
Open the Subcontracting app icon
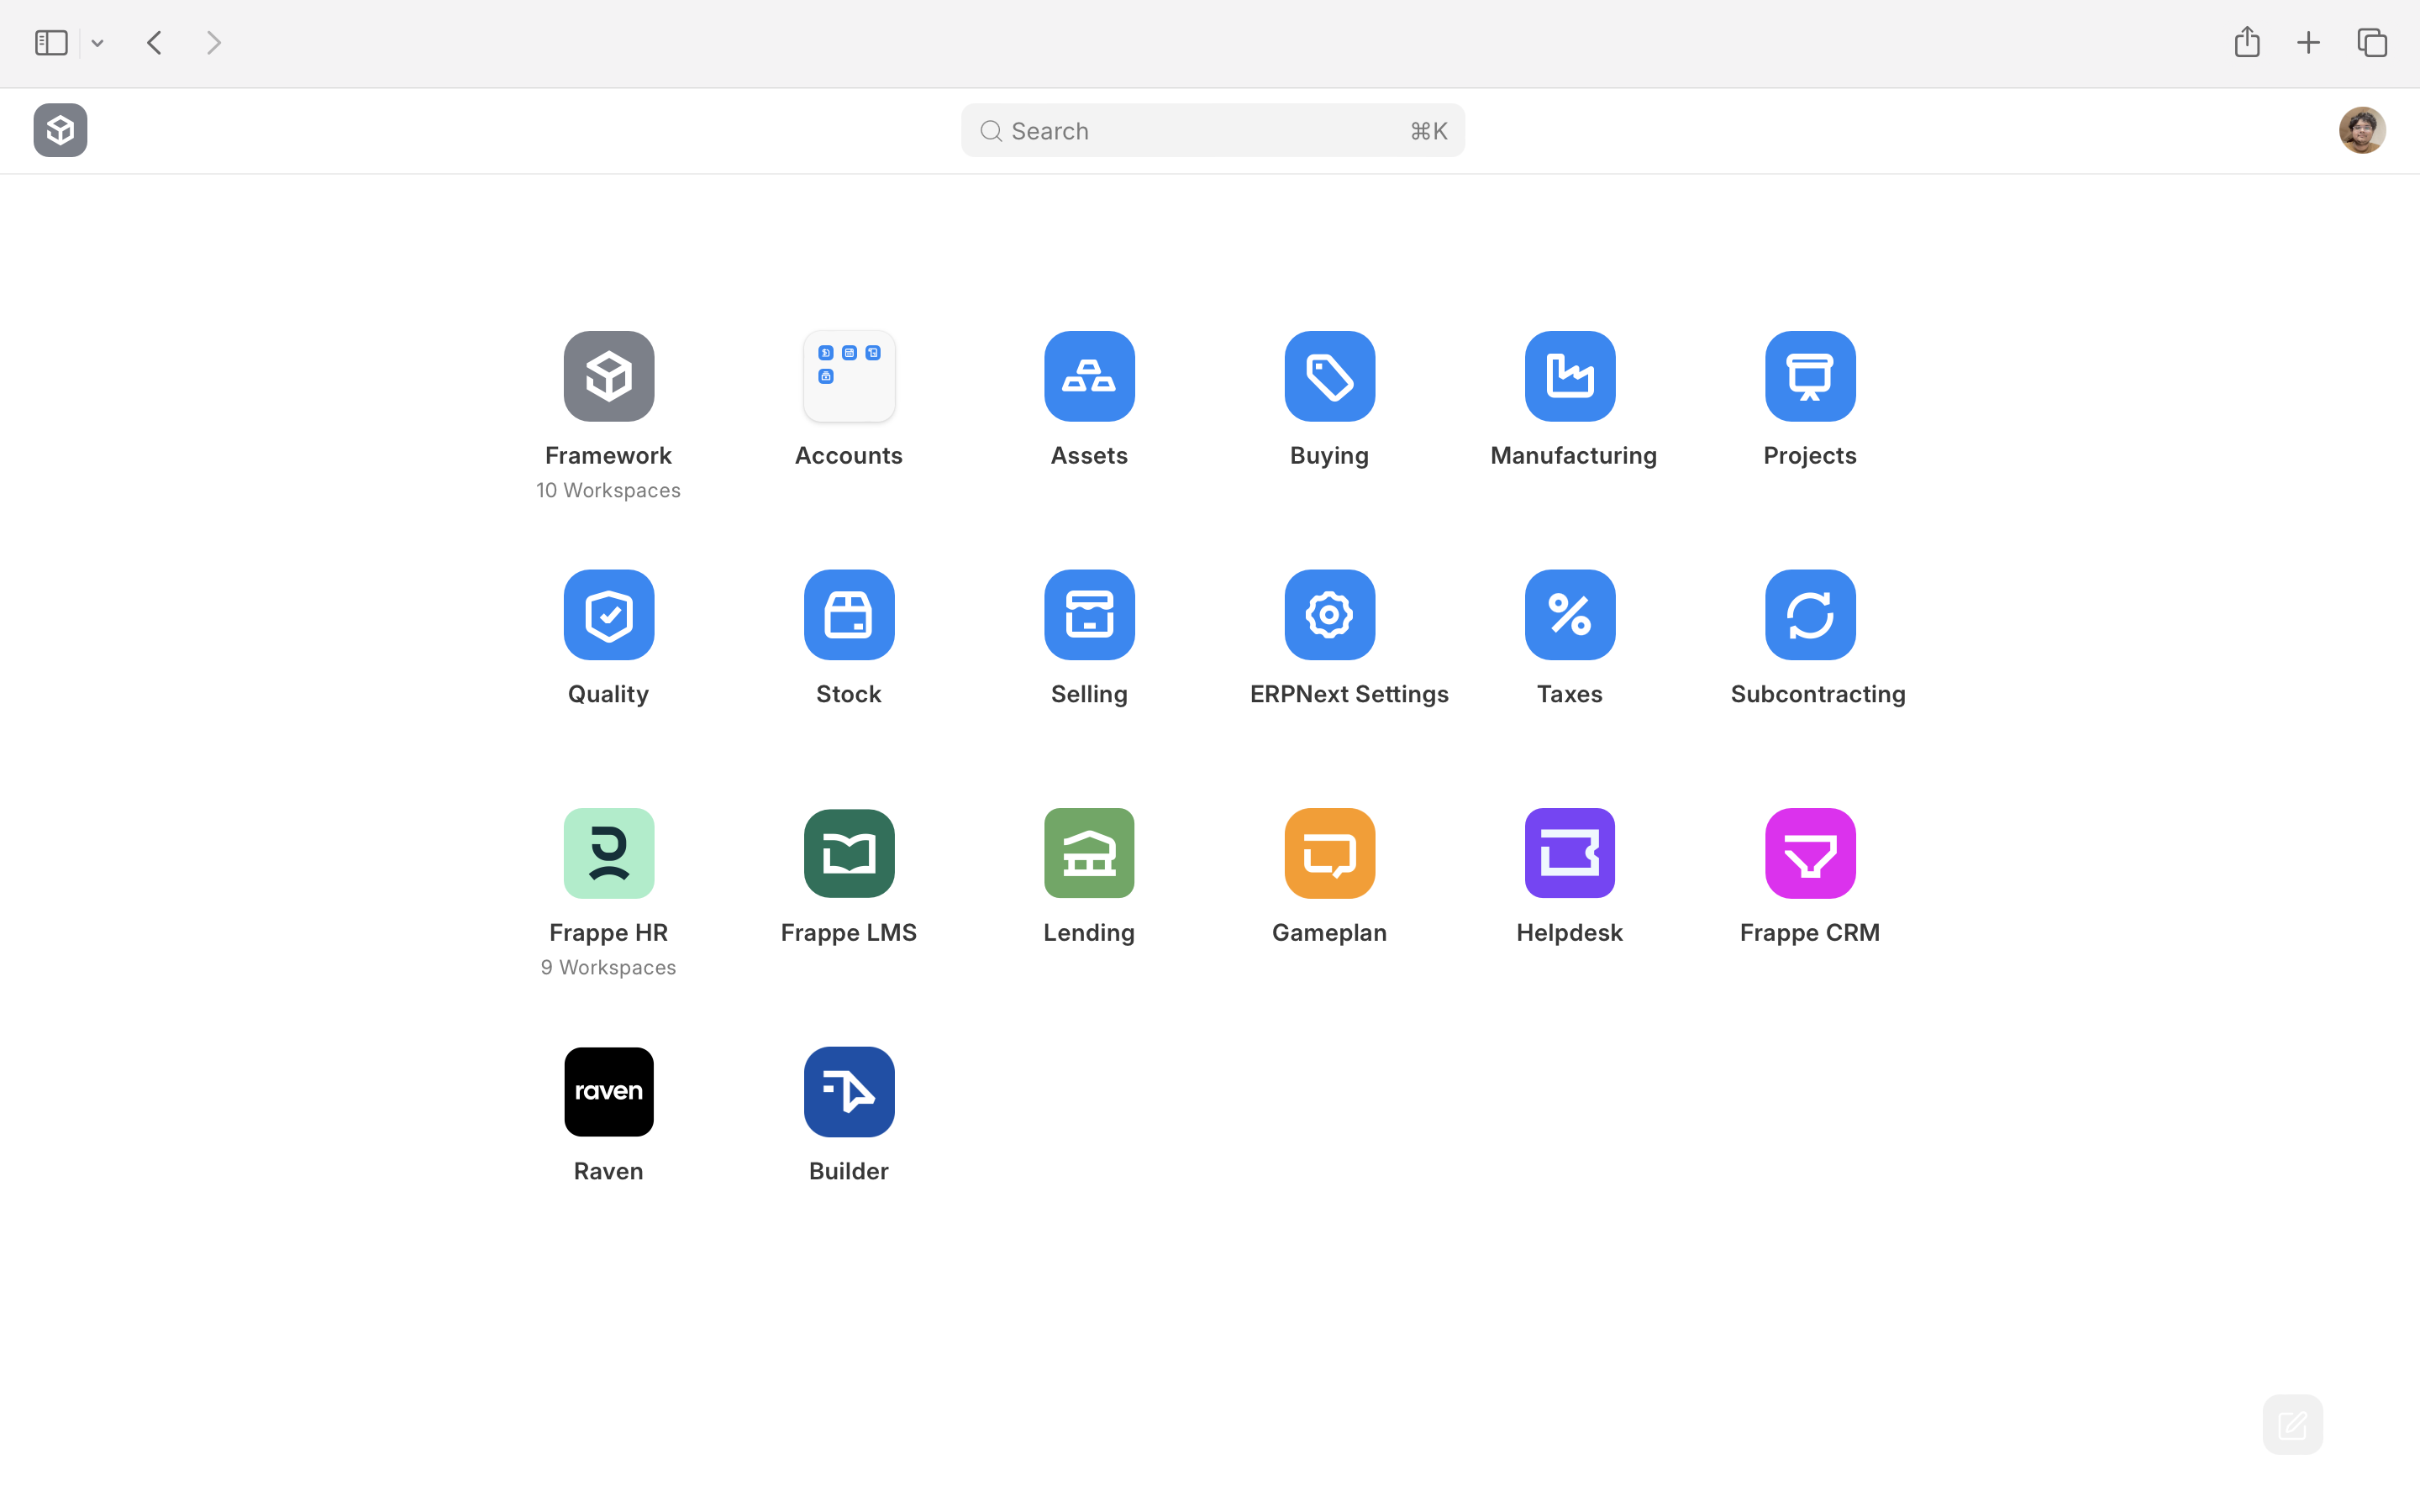(x=1810, y=615)
